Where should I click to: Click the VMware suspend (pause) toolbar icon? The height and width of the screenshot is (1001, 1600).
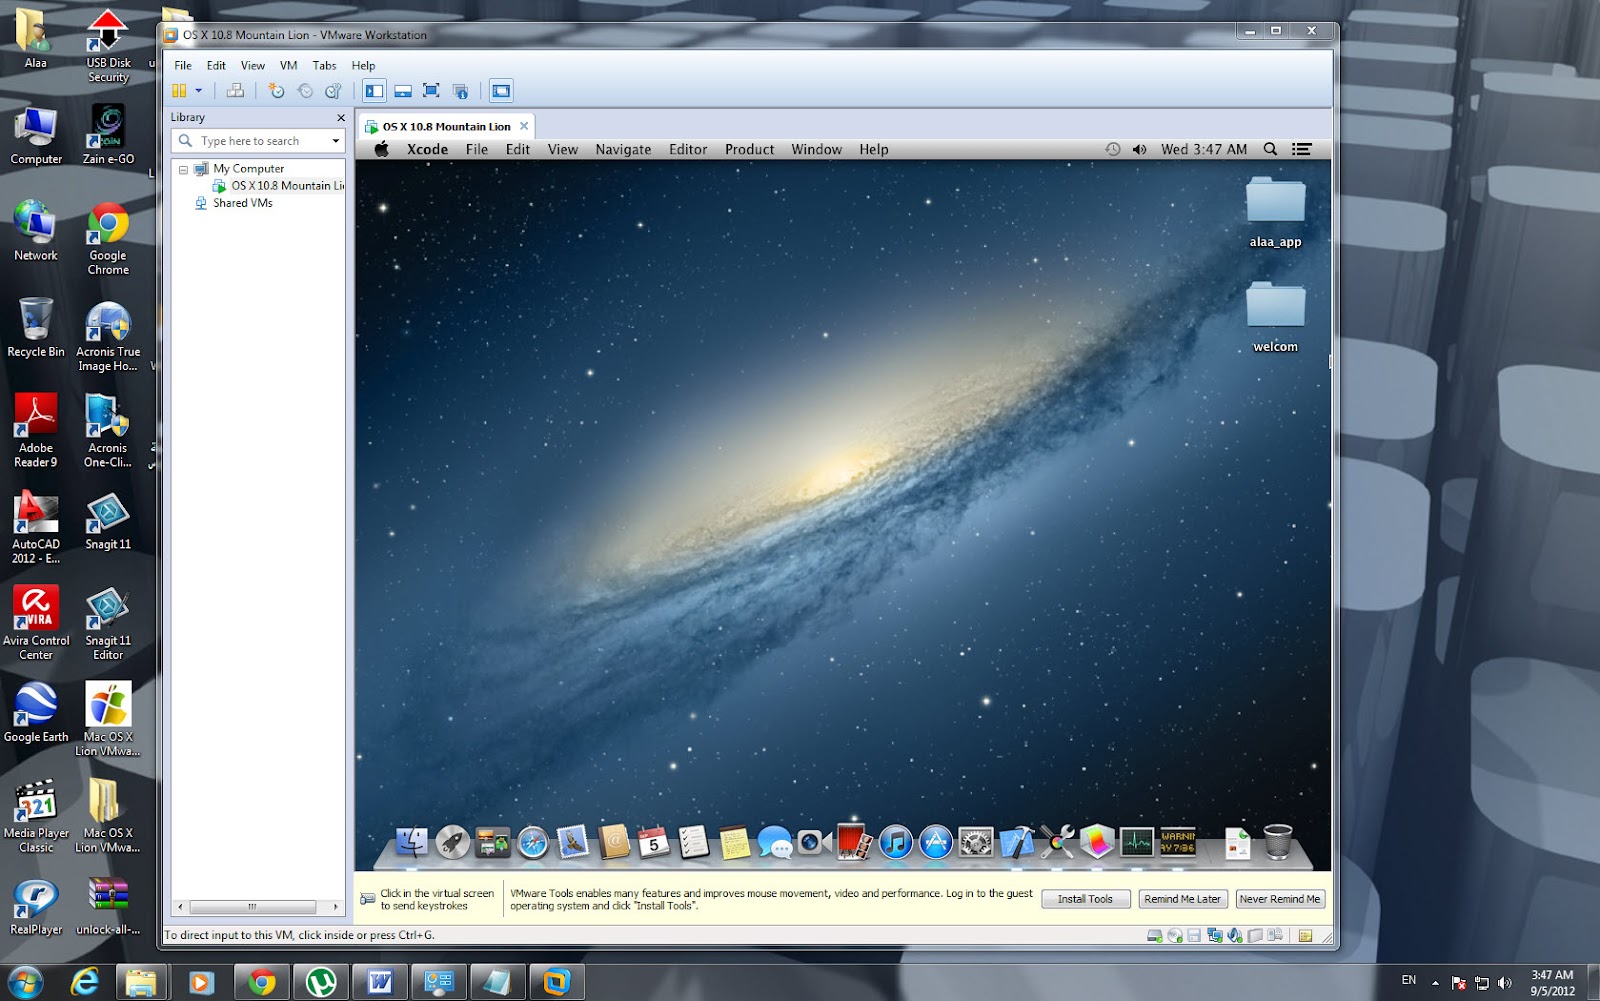(179, 91)
